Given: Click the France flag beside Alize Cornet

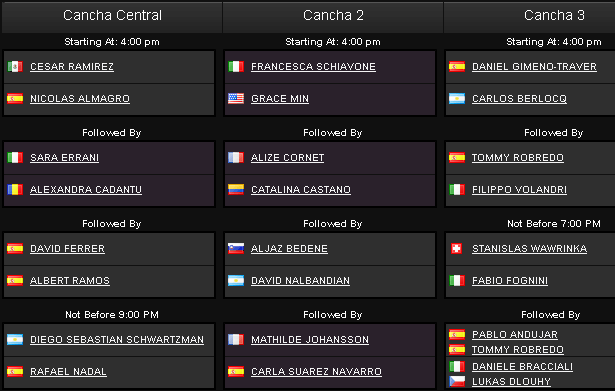Looking at the screenshot, I should point(236,157).
